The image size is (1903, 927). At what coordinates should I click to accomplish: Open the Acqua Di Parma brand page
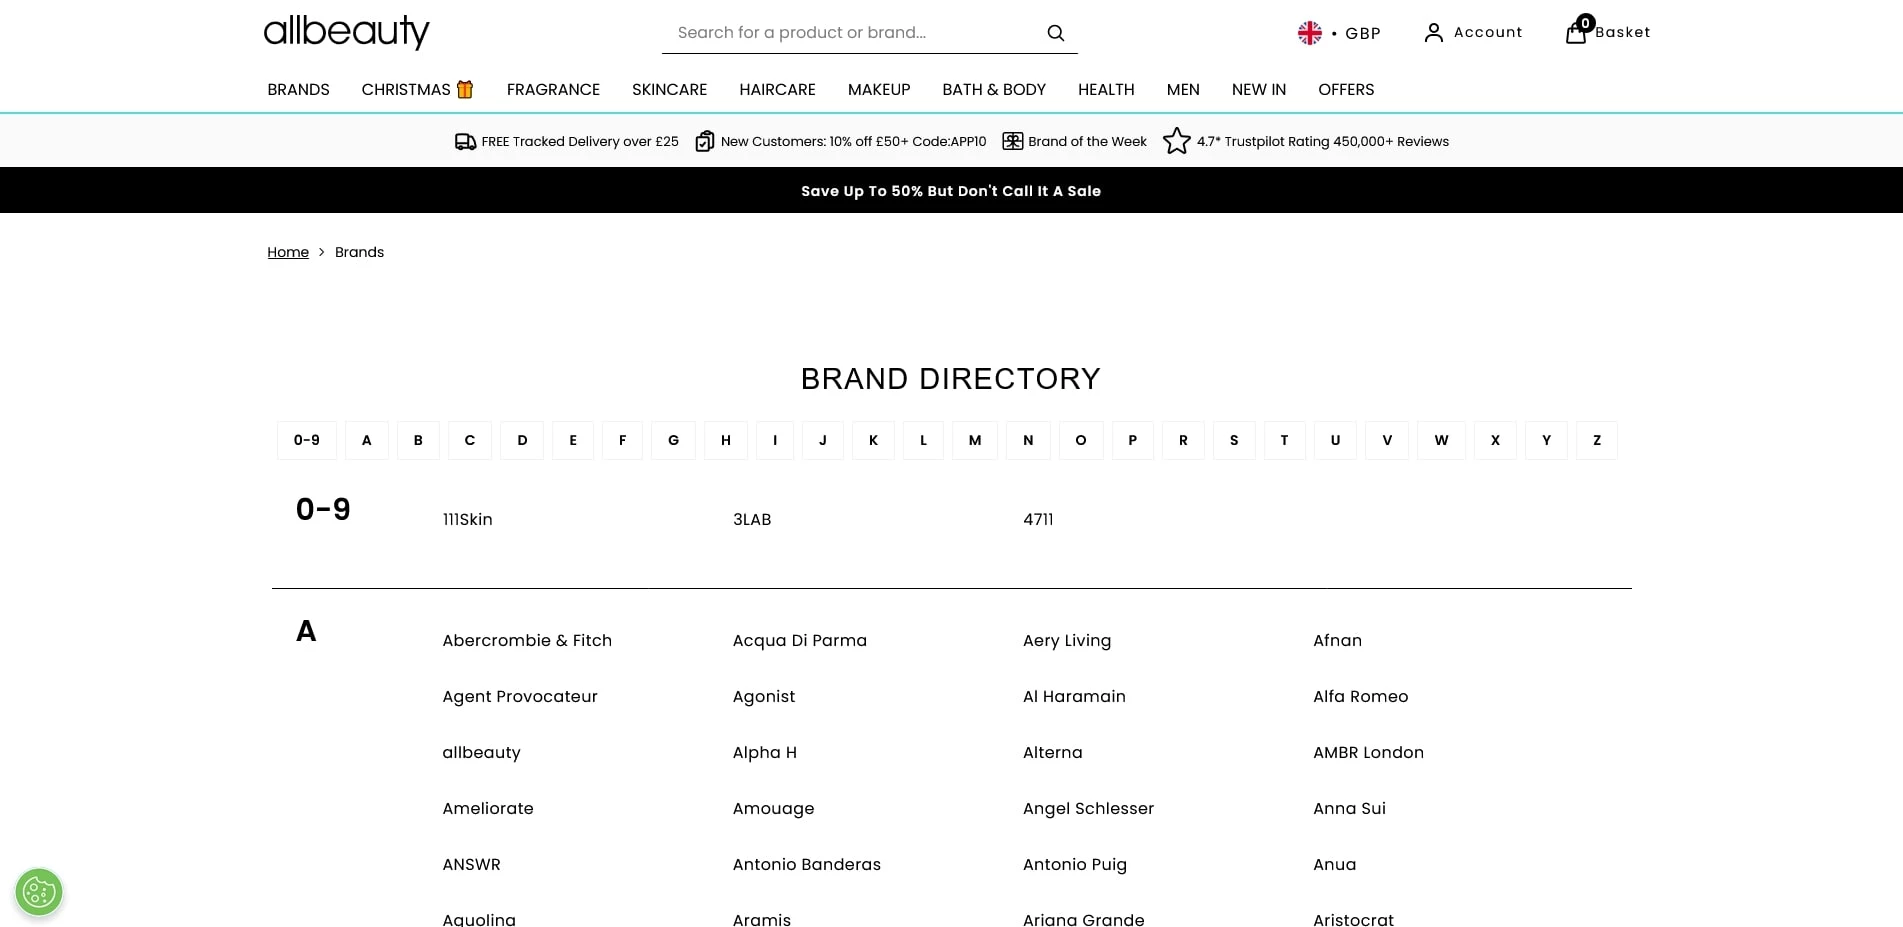(x=799, y=640)
